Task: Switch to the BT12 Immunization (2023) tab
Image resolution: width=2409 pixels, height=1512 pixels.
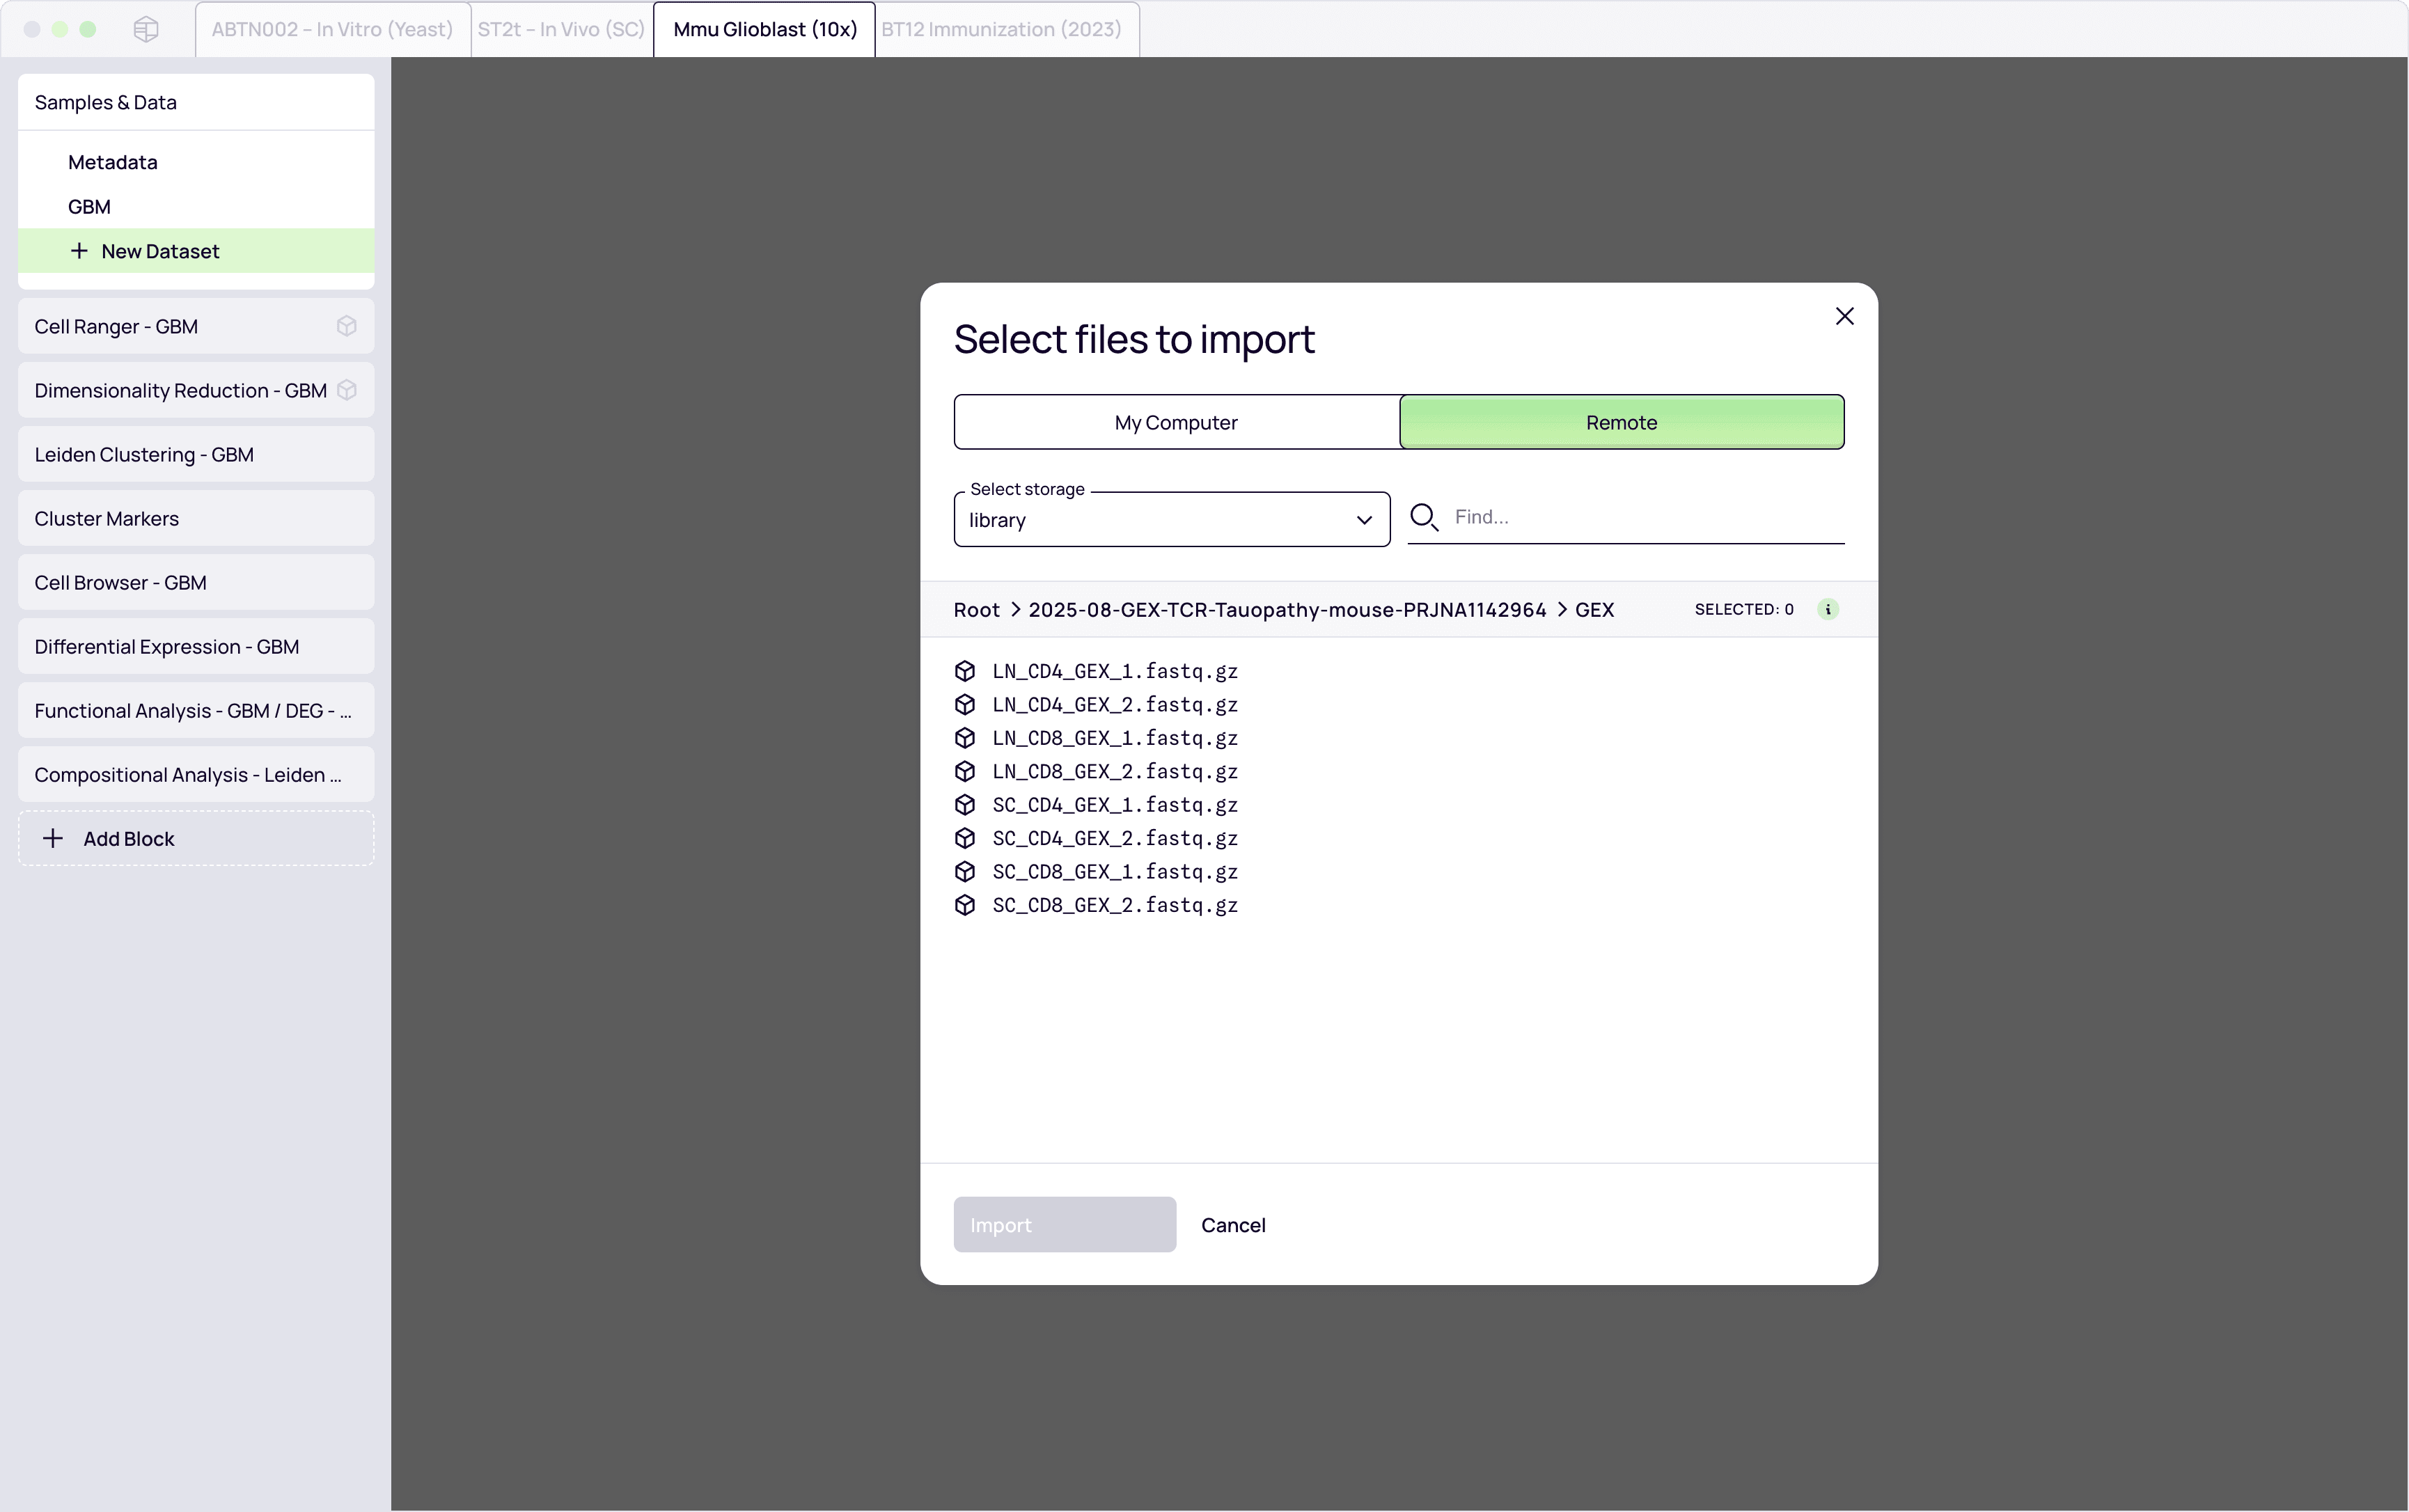Action: [1001, 29]
